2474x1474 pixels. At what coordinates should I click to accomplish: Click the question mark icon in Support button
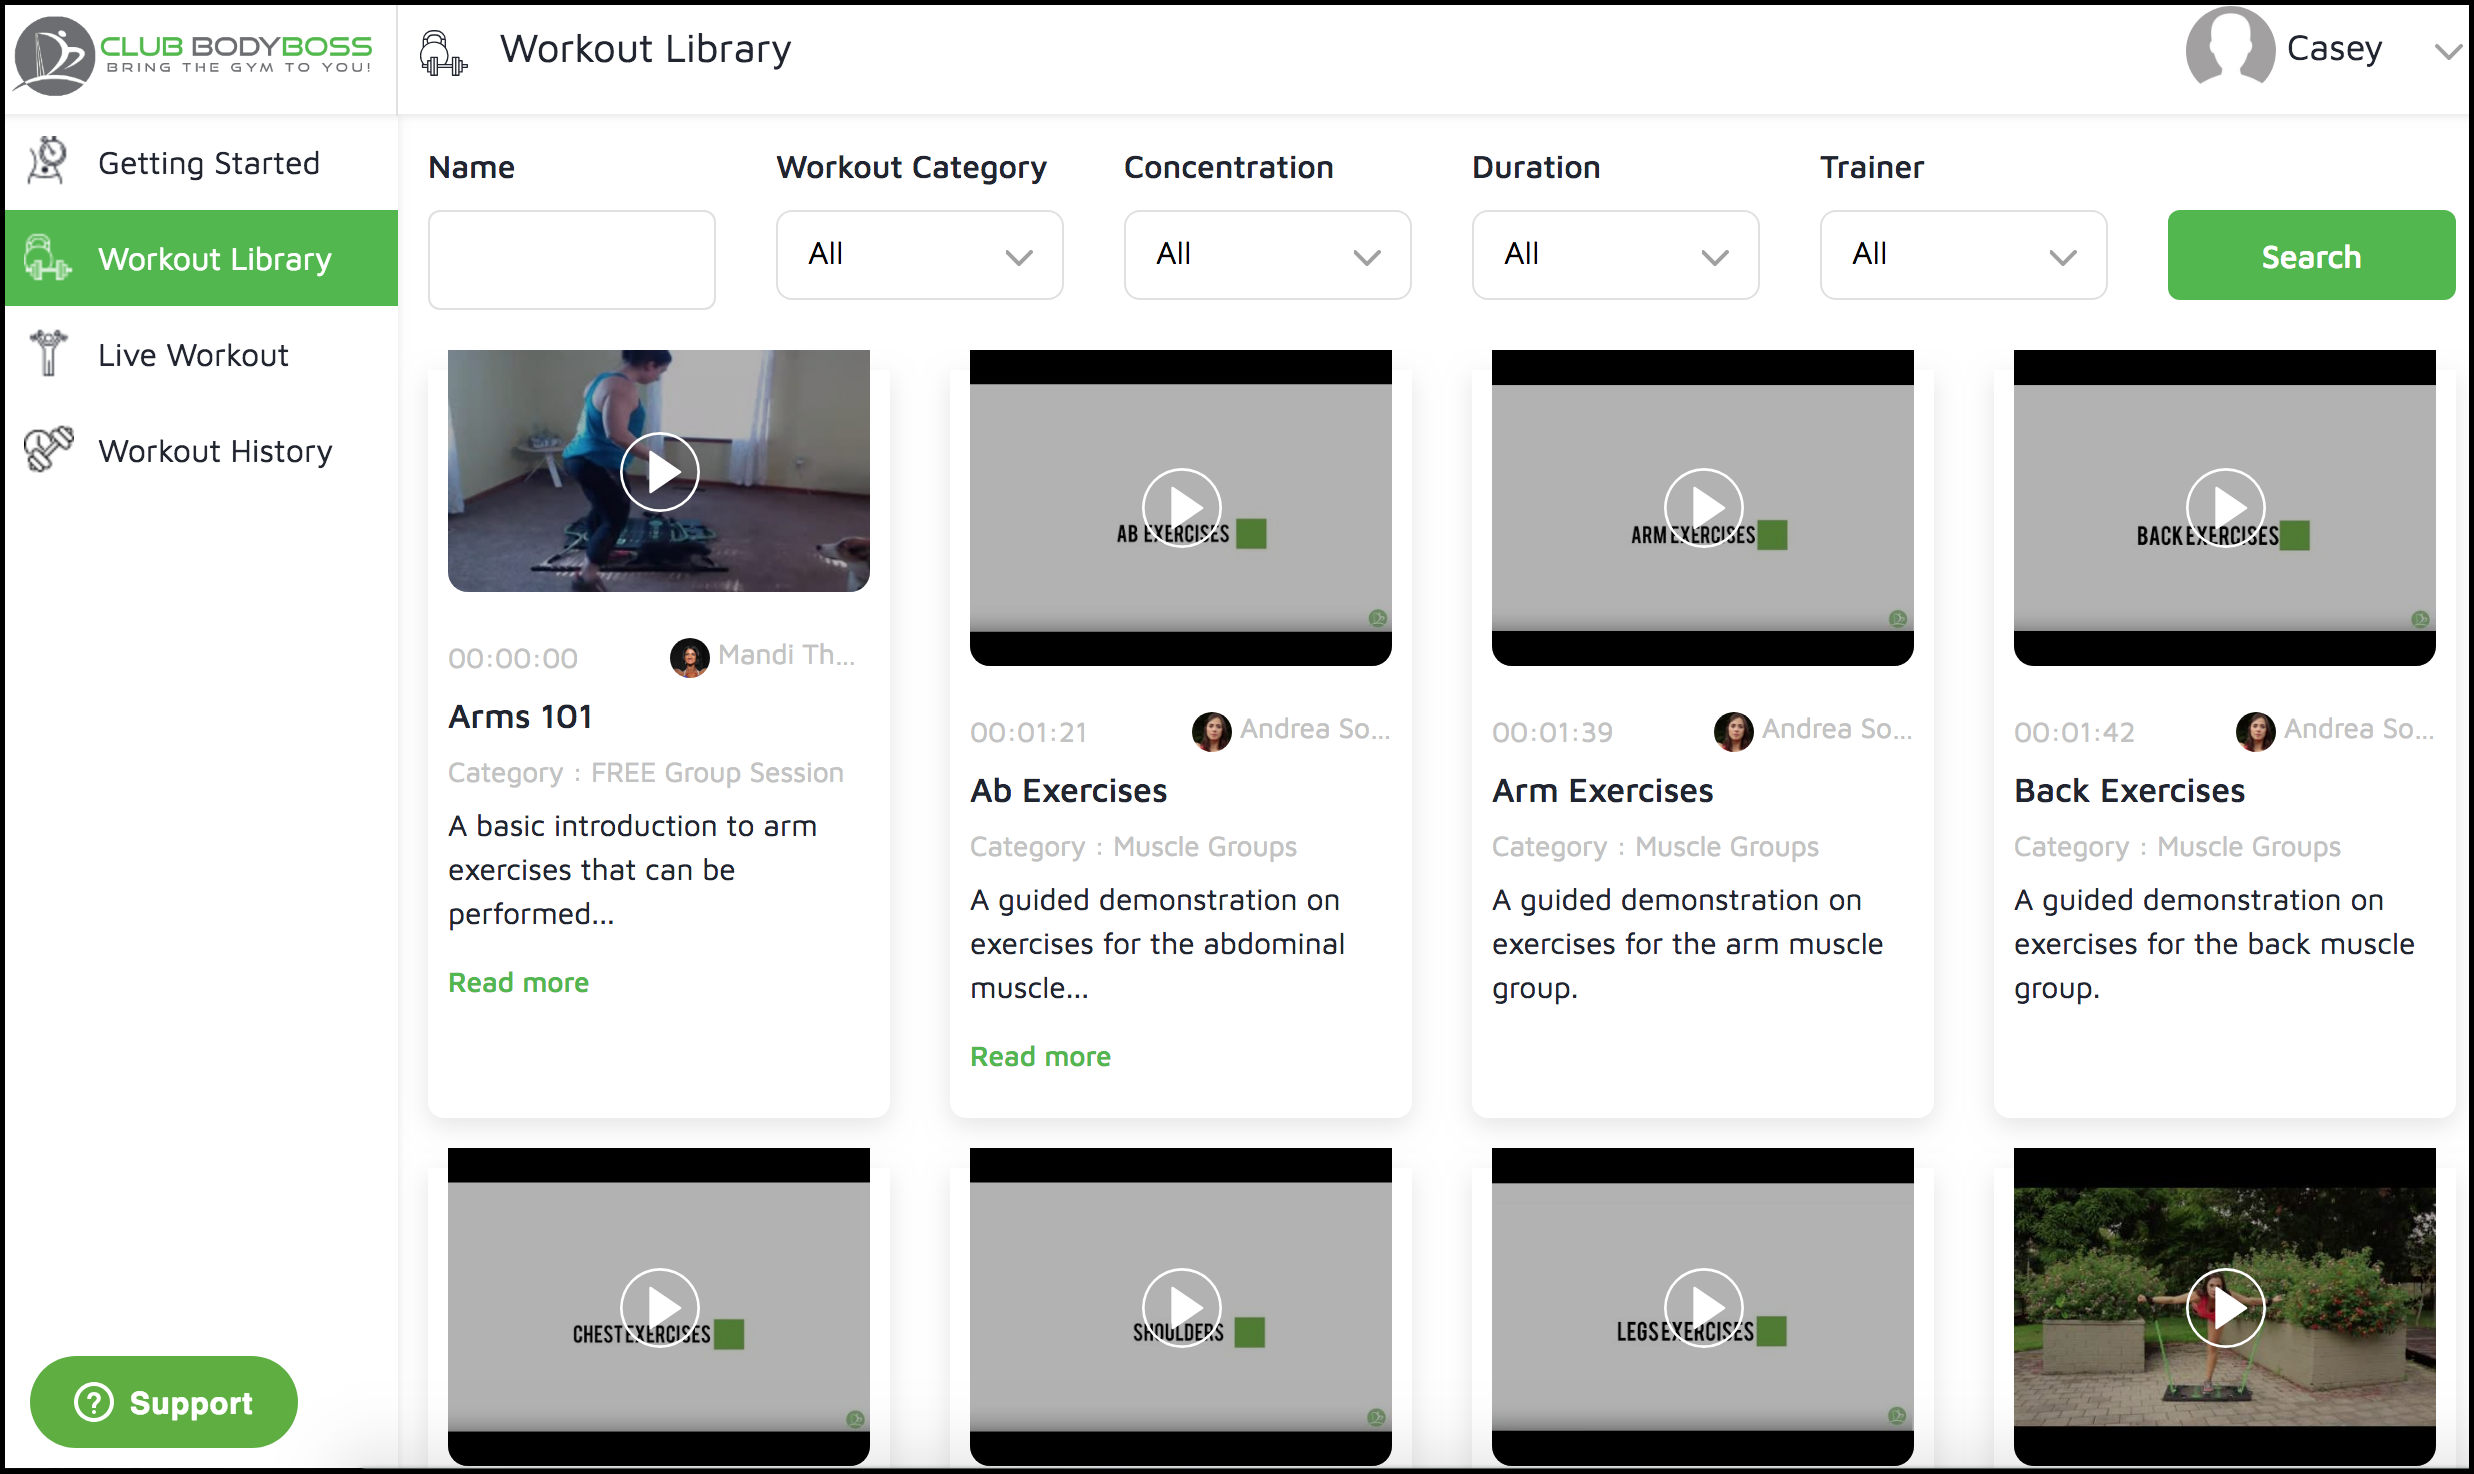coord(94,1402)
